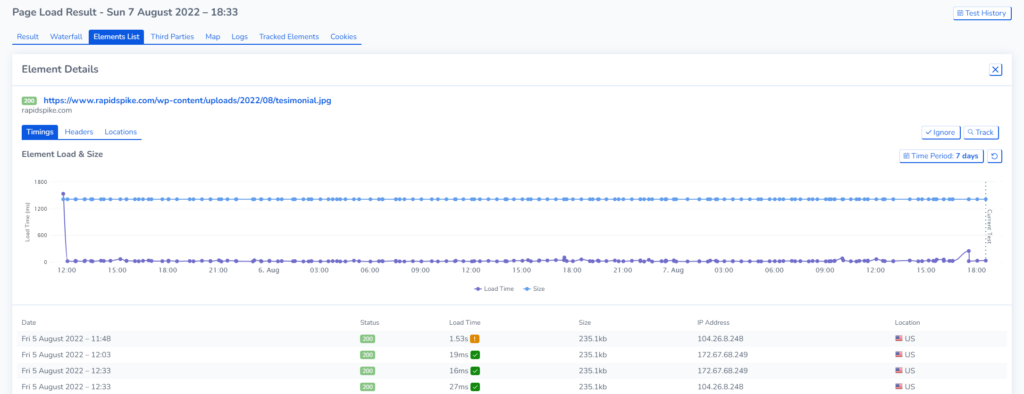
Task: Open the Headers sub-tab
Action: click(79, 132)
